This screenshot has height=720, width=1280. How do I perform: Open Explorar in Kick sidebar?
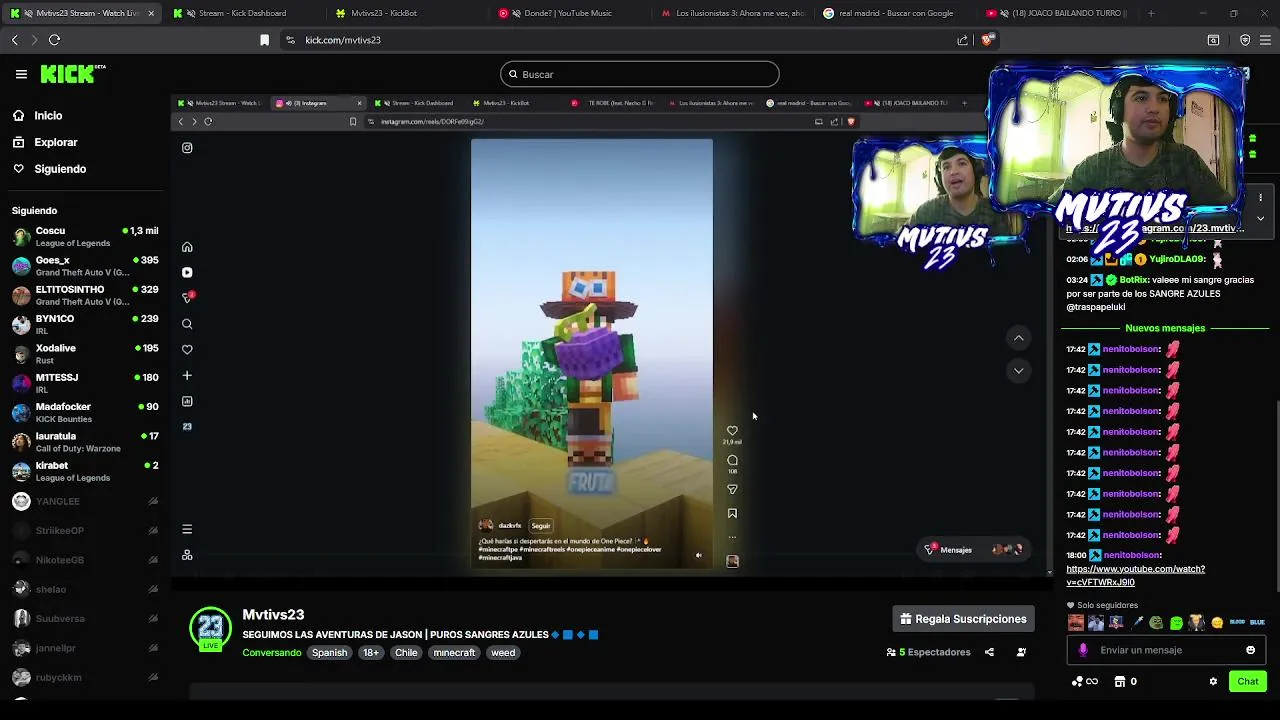[x=55, y=142]
